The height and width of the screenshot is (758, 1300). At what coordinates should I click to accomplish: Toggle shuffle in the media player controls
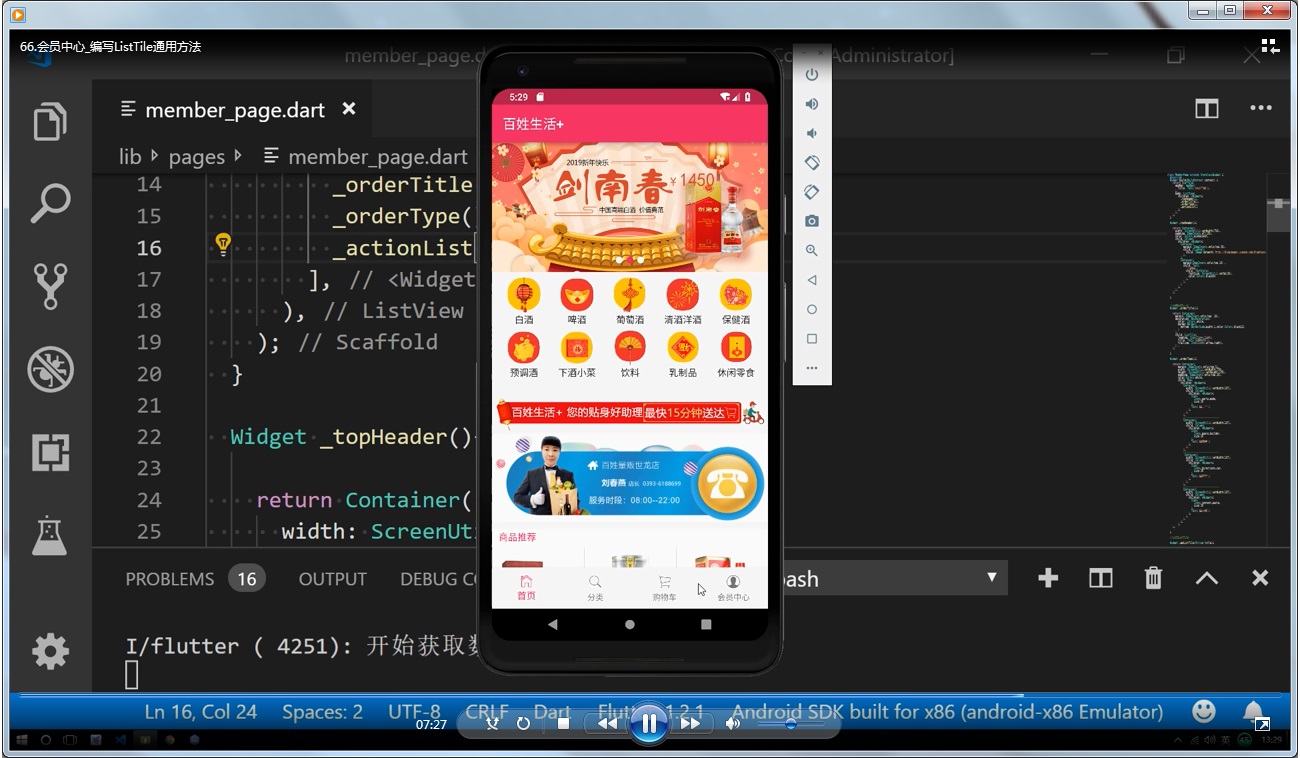(x=492, y=723)
